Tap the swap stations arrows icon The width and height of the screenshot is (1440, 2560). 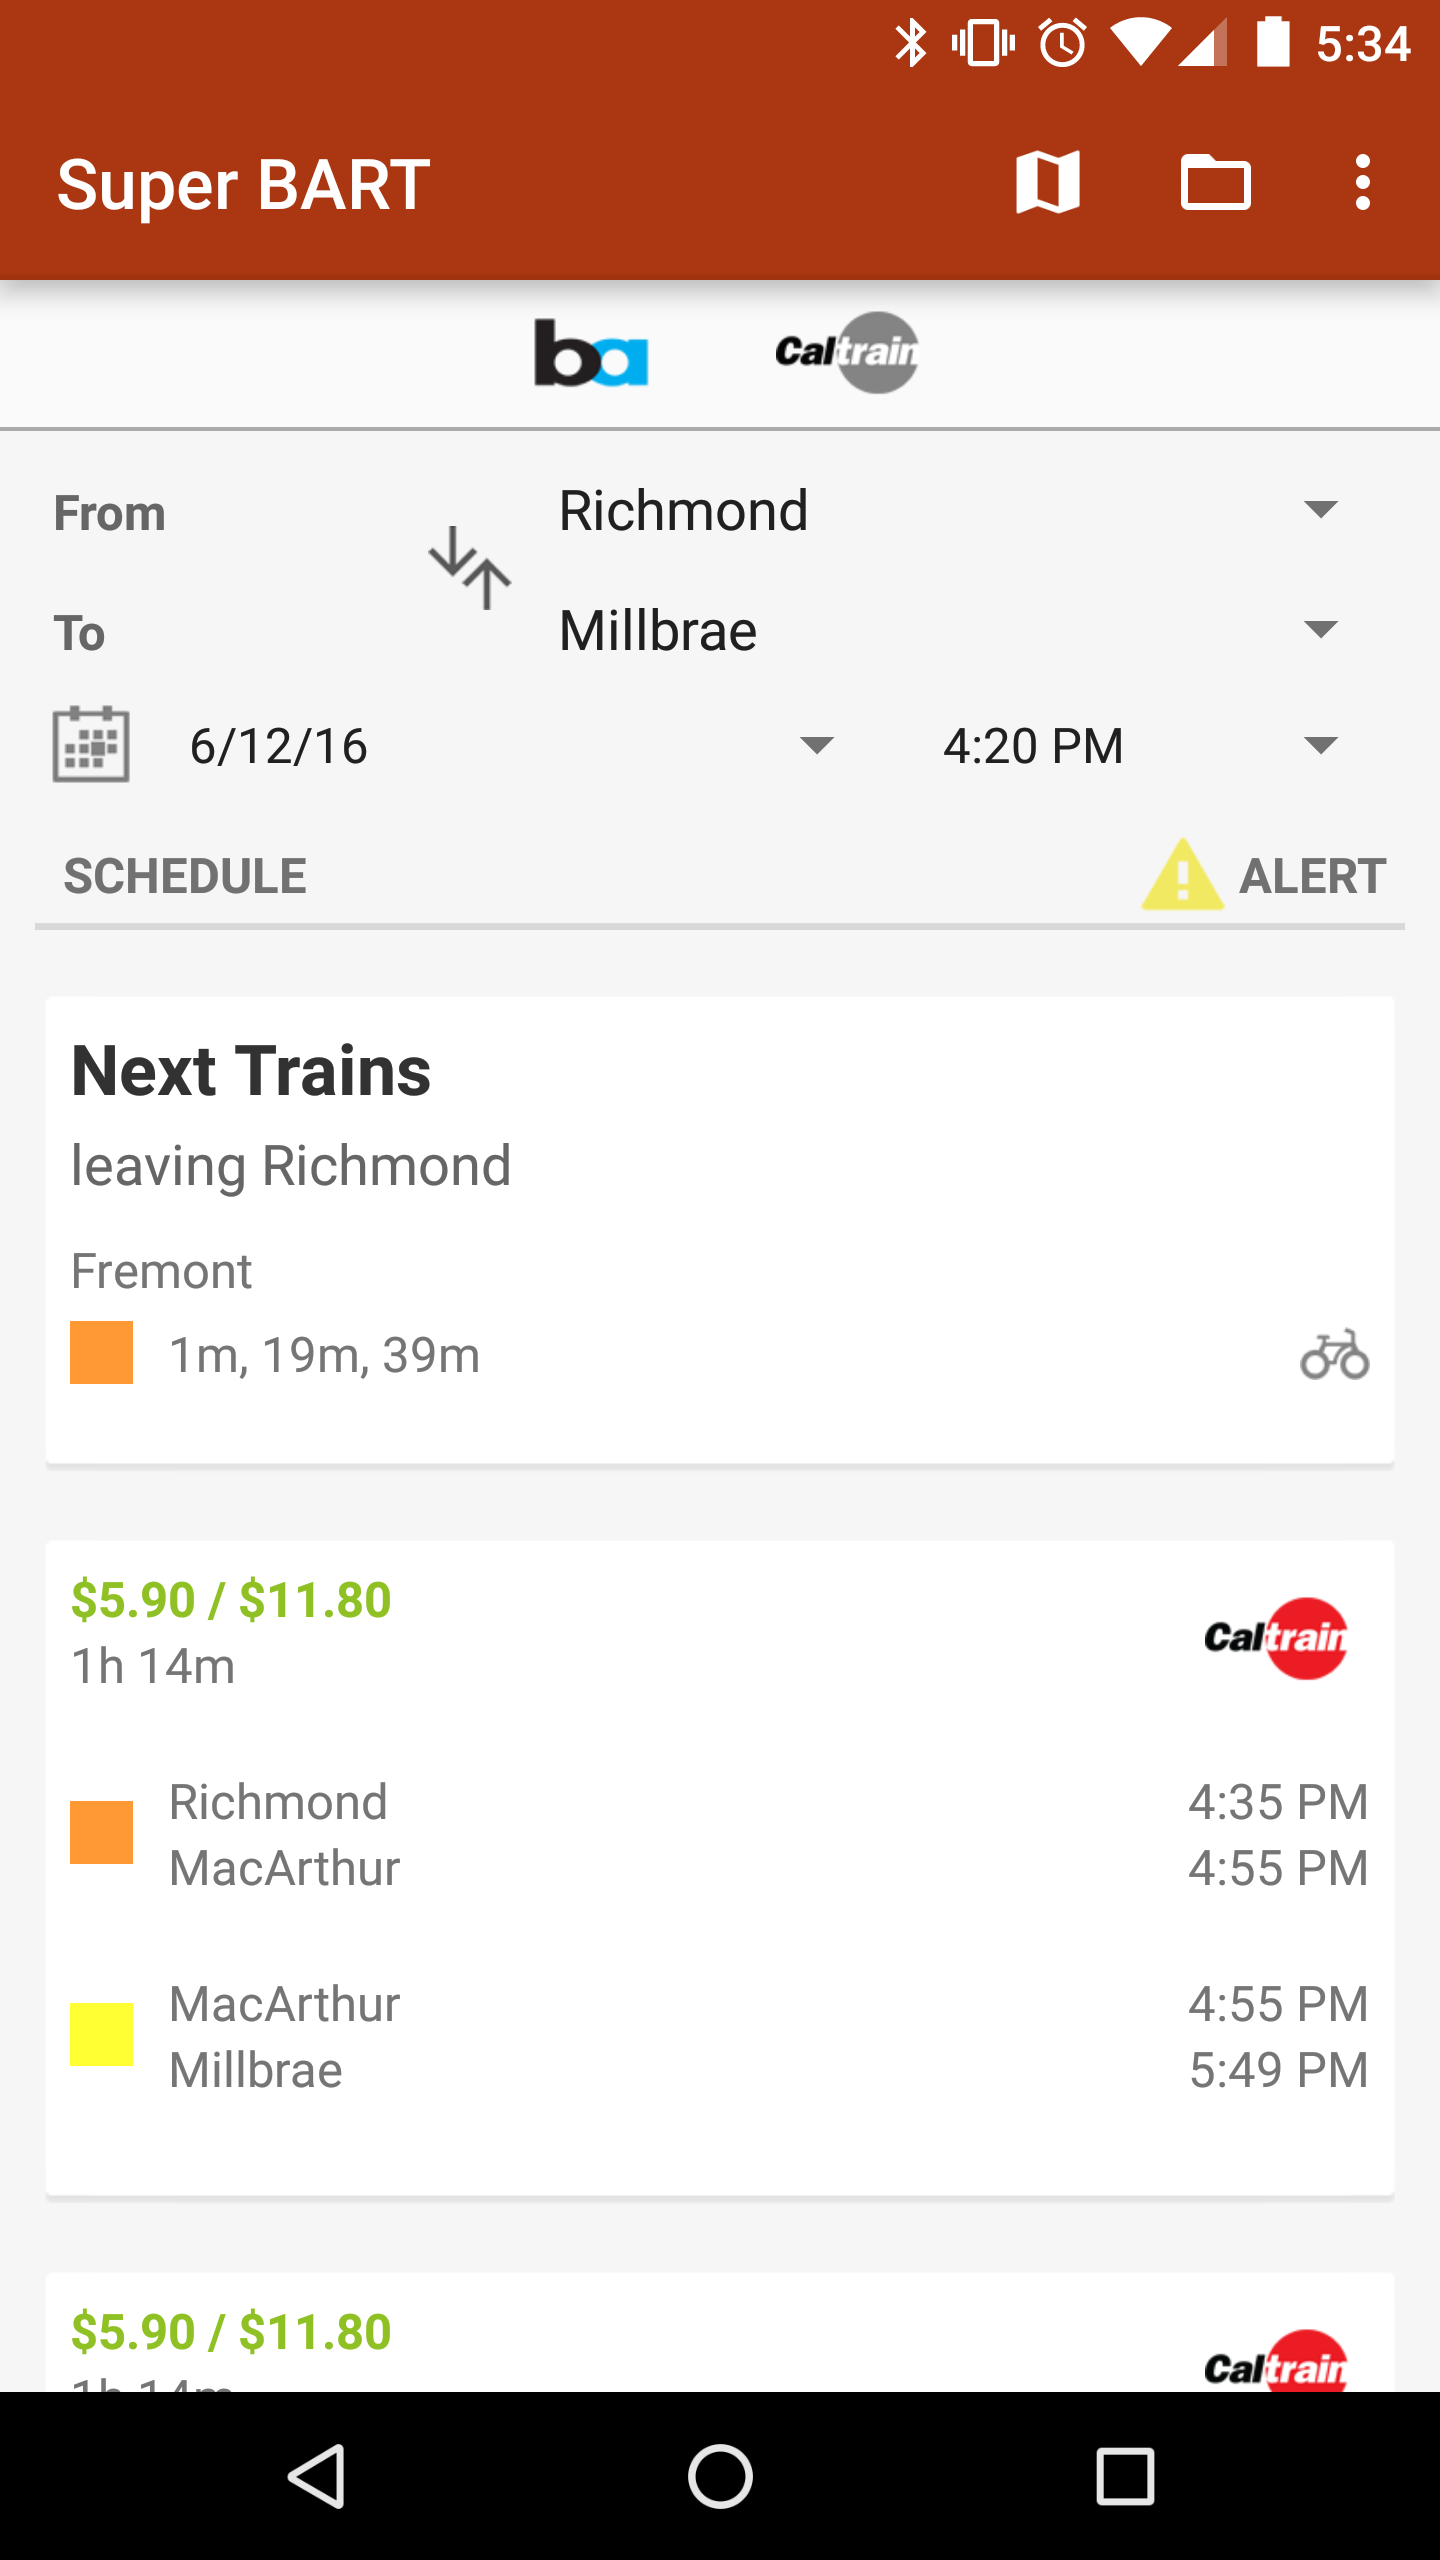(469, 568)
